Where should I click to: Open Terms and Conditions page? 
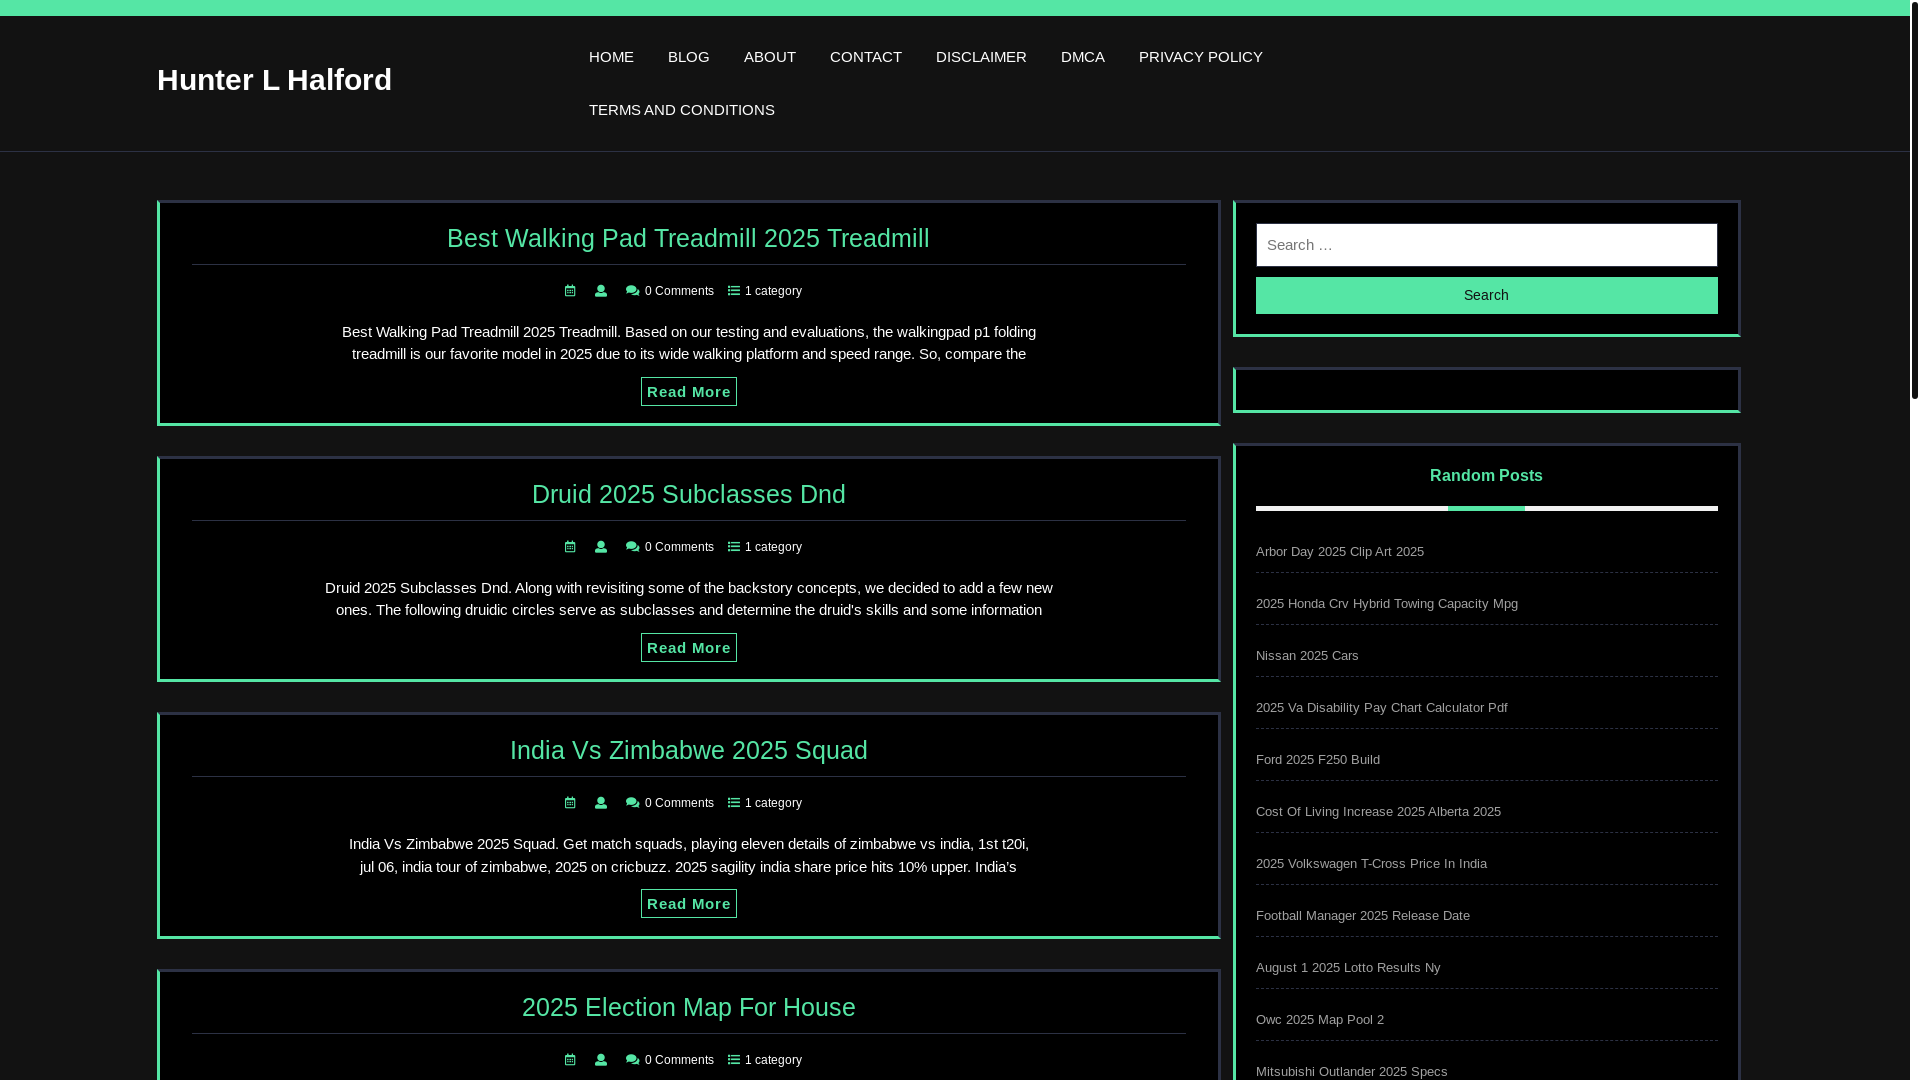681,110
